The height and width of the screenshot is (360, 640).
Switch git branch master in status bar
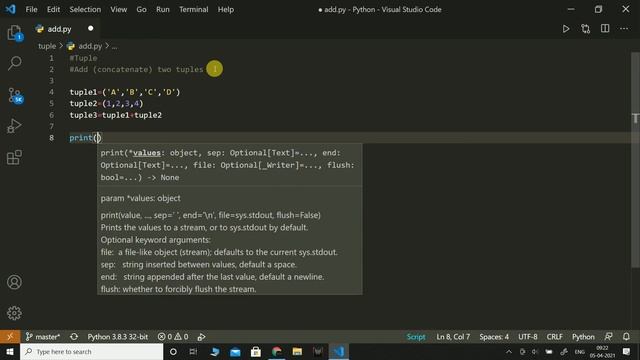(x=43, y=337)
